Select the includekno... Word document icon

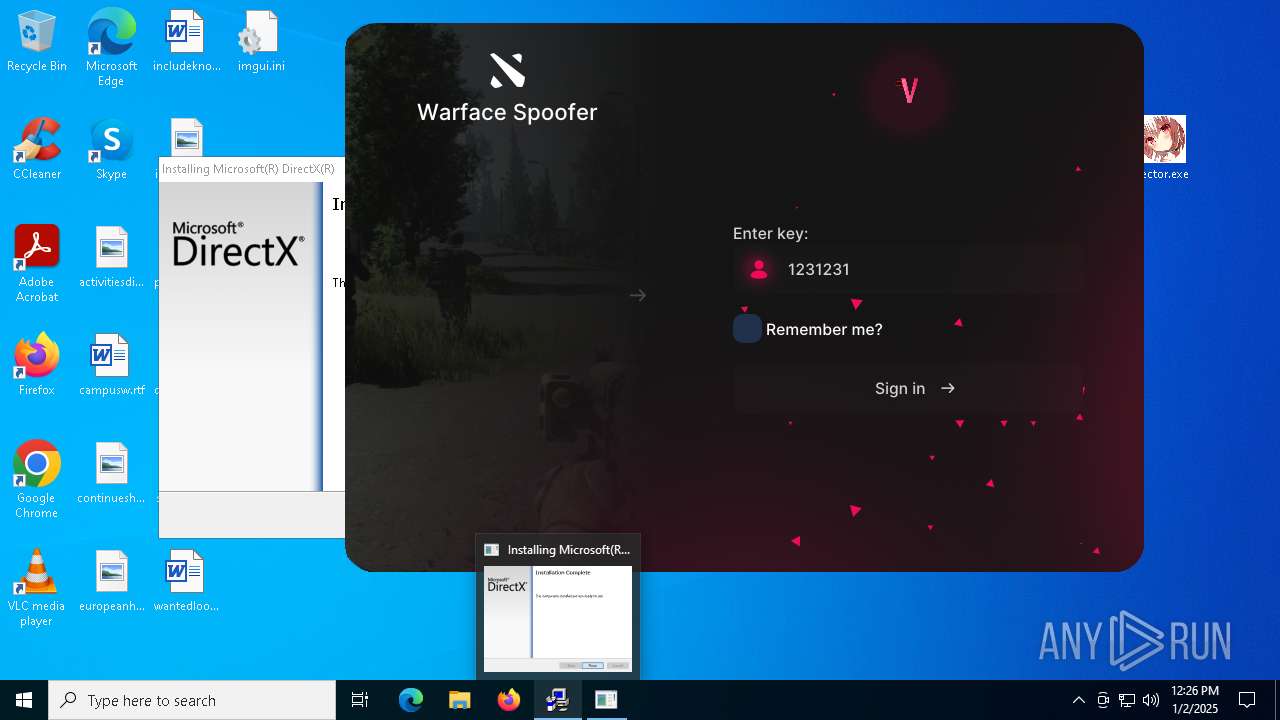186,42
